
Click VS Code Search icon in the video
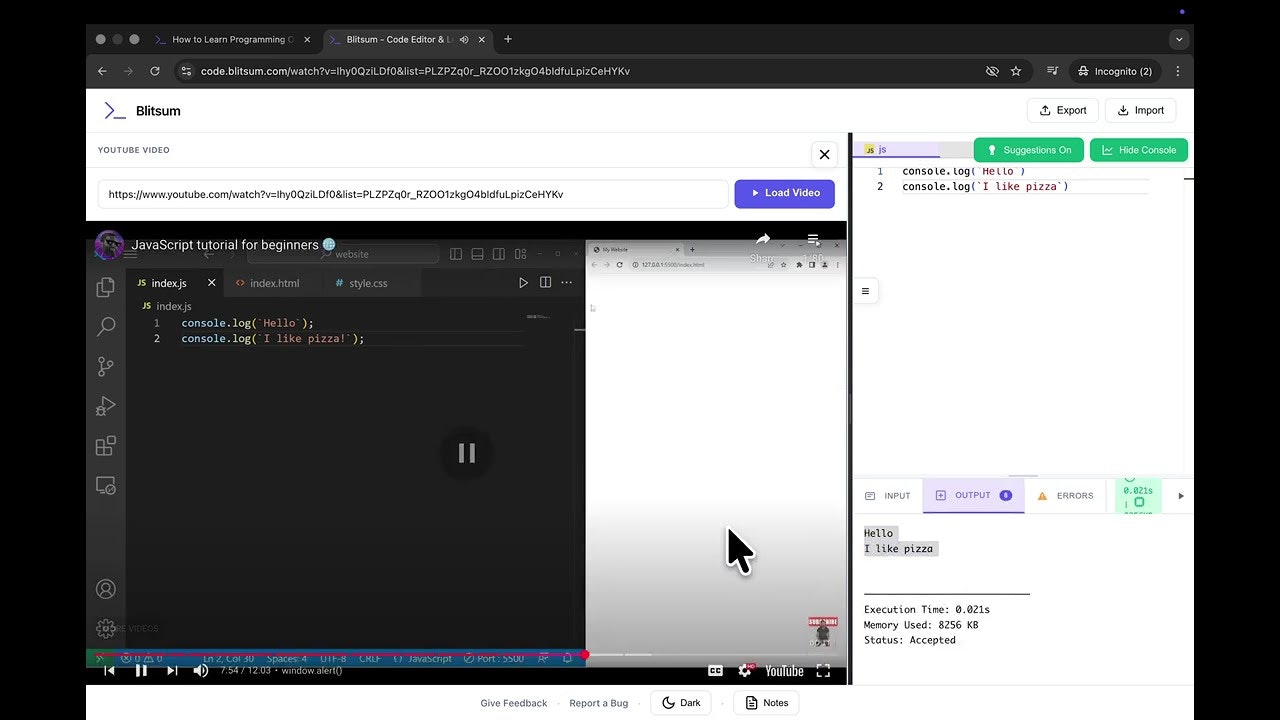(105, 327)
